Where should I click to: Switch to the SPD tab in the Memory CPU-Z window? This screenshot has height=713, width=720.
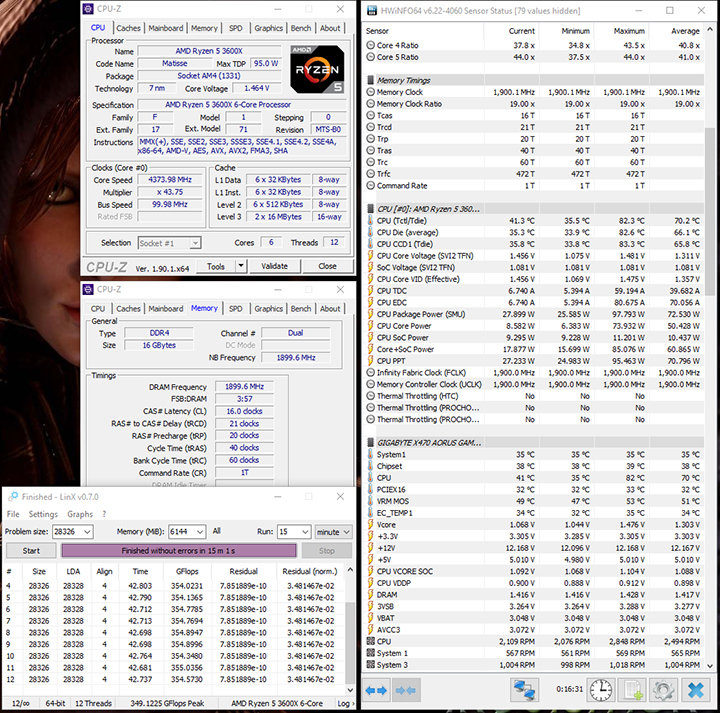235,309
